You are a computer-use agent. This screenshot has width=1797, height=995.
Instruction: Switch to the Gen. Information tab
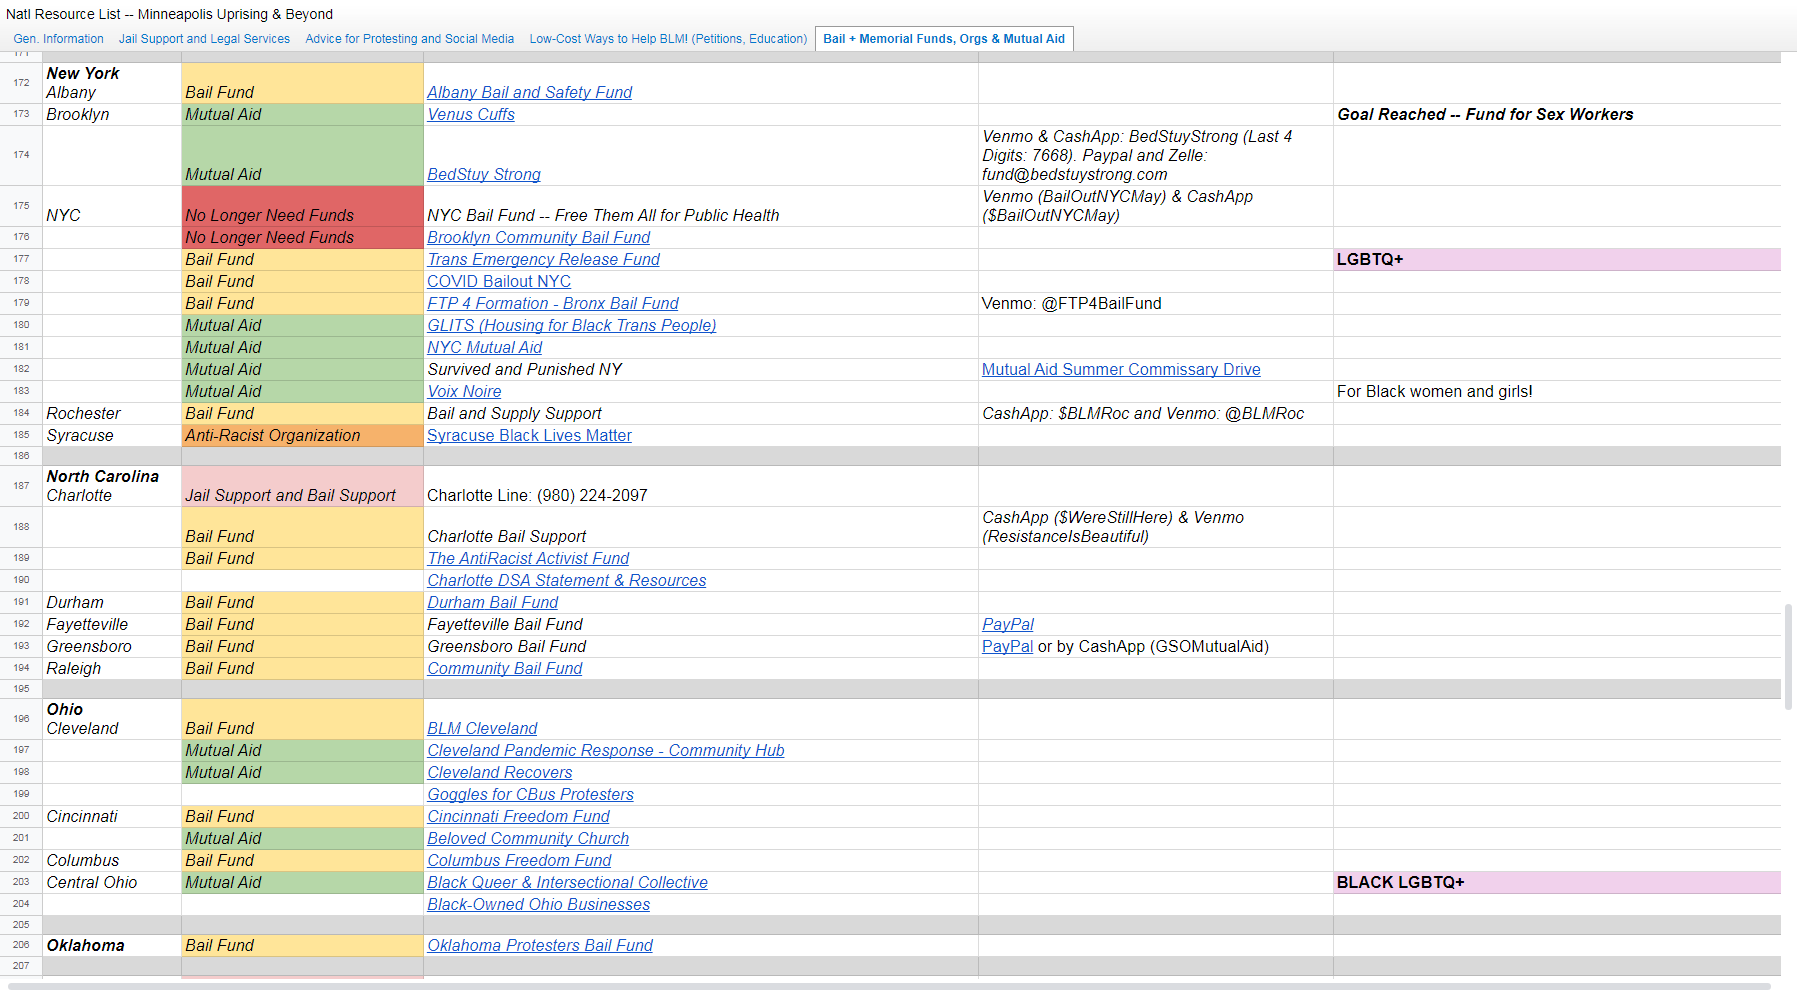[x=58, y=39]
